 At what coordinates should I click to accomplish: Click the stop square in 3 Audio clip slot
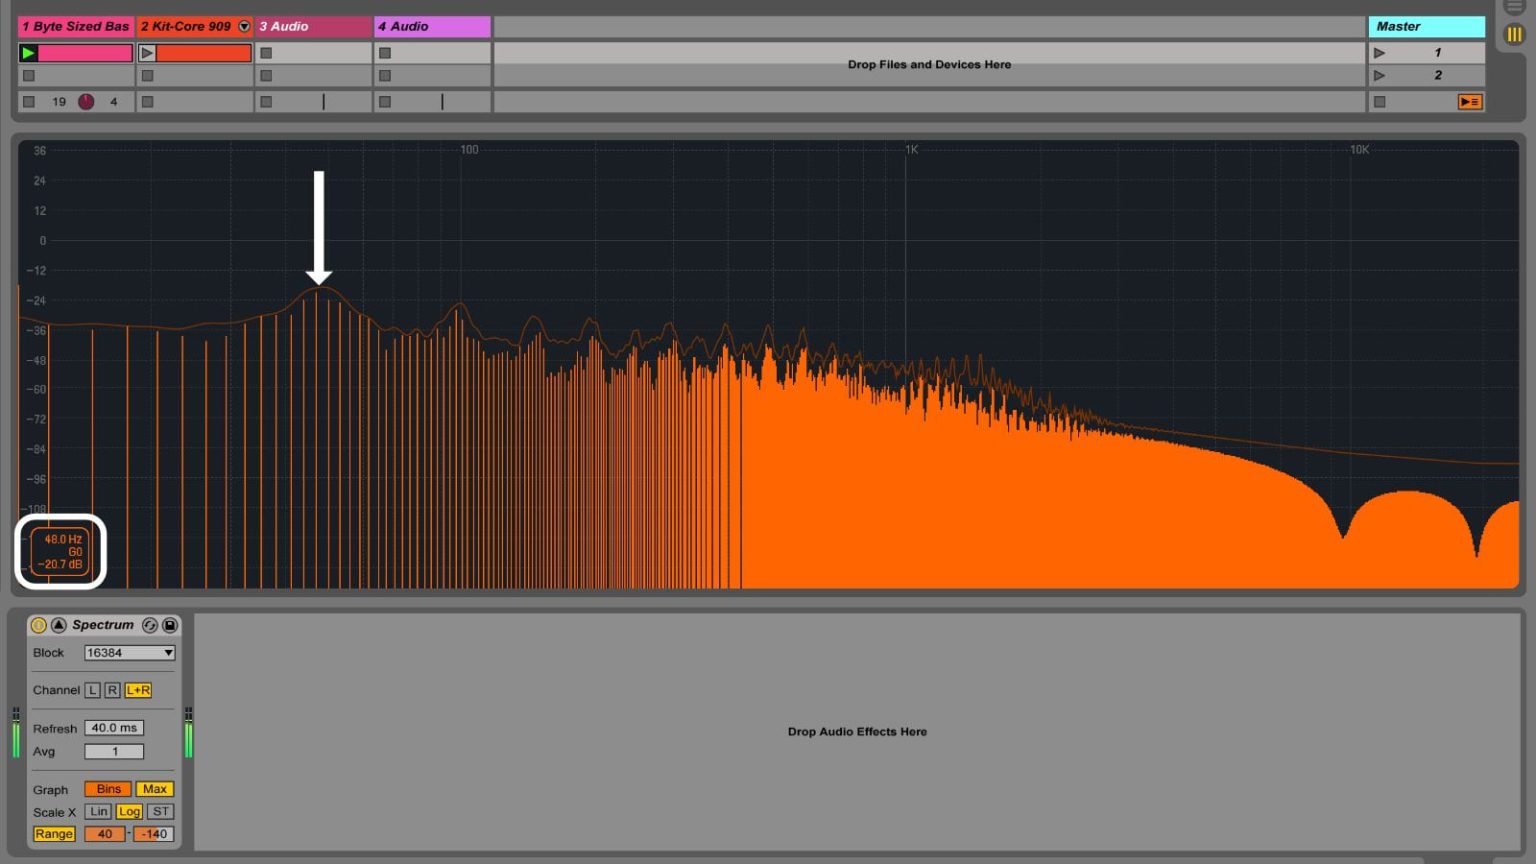(266, 52)
